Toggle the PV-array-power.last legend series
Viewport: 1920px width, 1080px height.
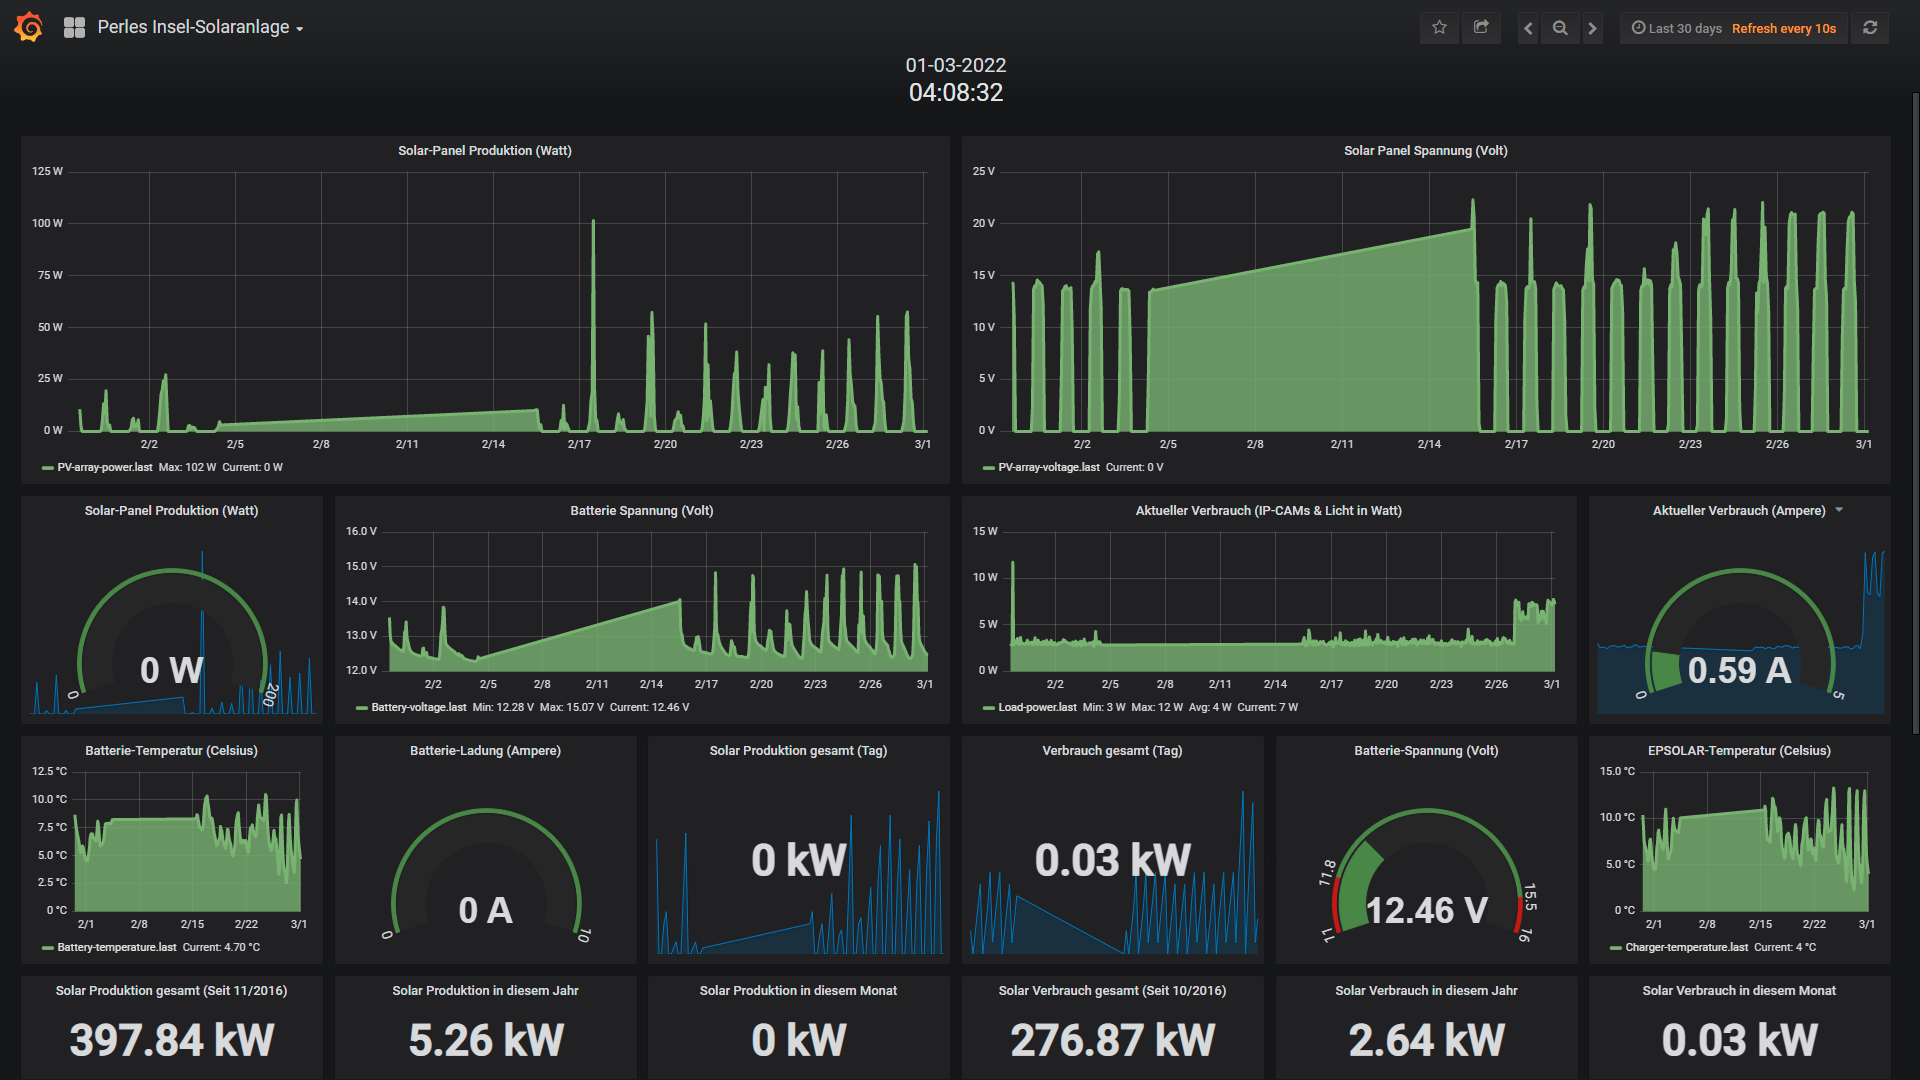tap(105, 467)
